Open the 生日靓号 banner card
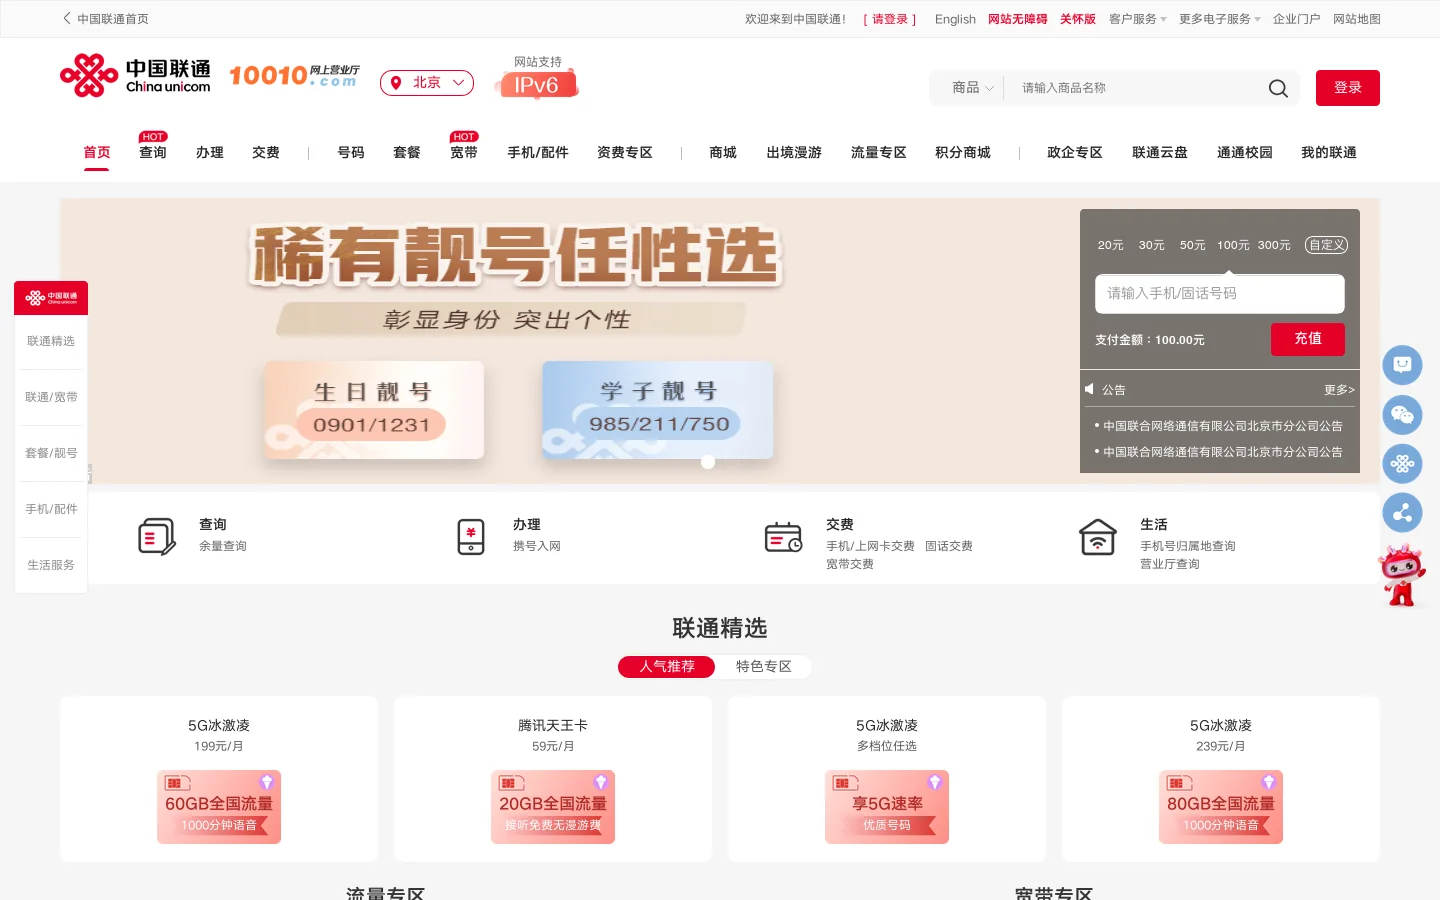This screenshot has height=900, width=1440. click(x=373, y=410)
